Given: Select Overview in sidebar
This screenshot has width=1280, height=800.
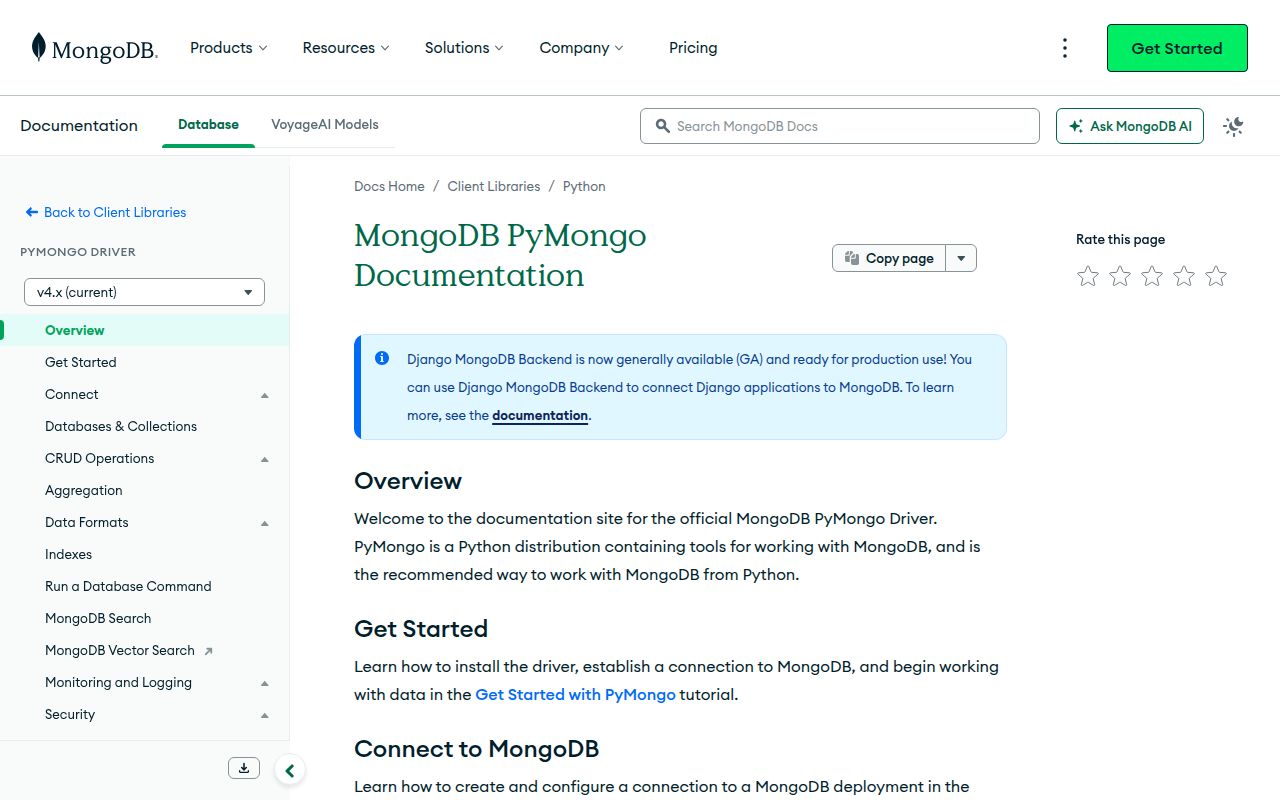Looking at the screenshot, I should click(145, 330).
